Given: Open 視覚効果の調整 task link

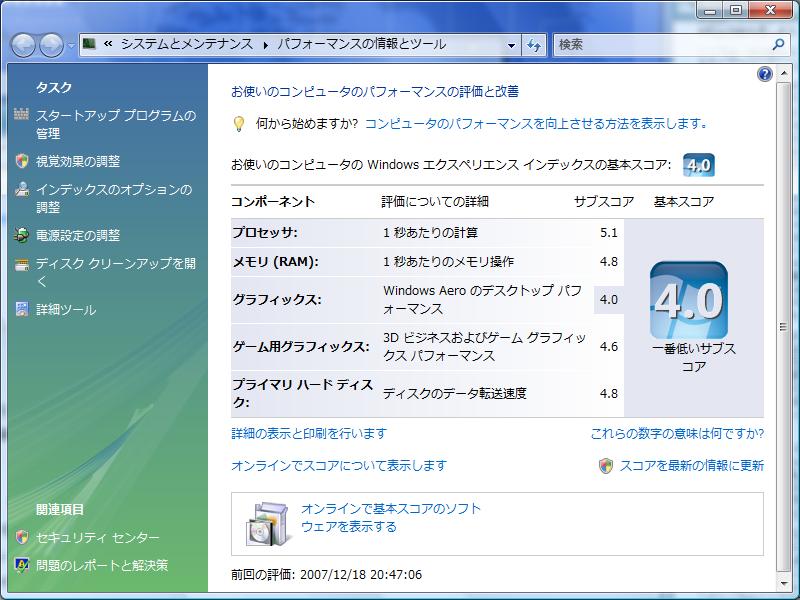Looking at the screenshot, I should pos(78,161).
